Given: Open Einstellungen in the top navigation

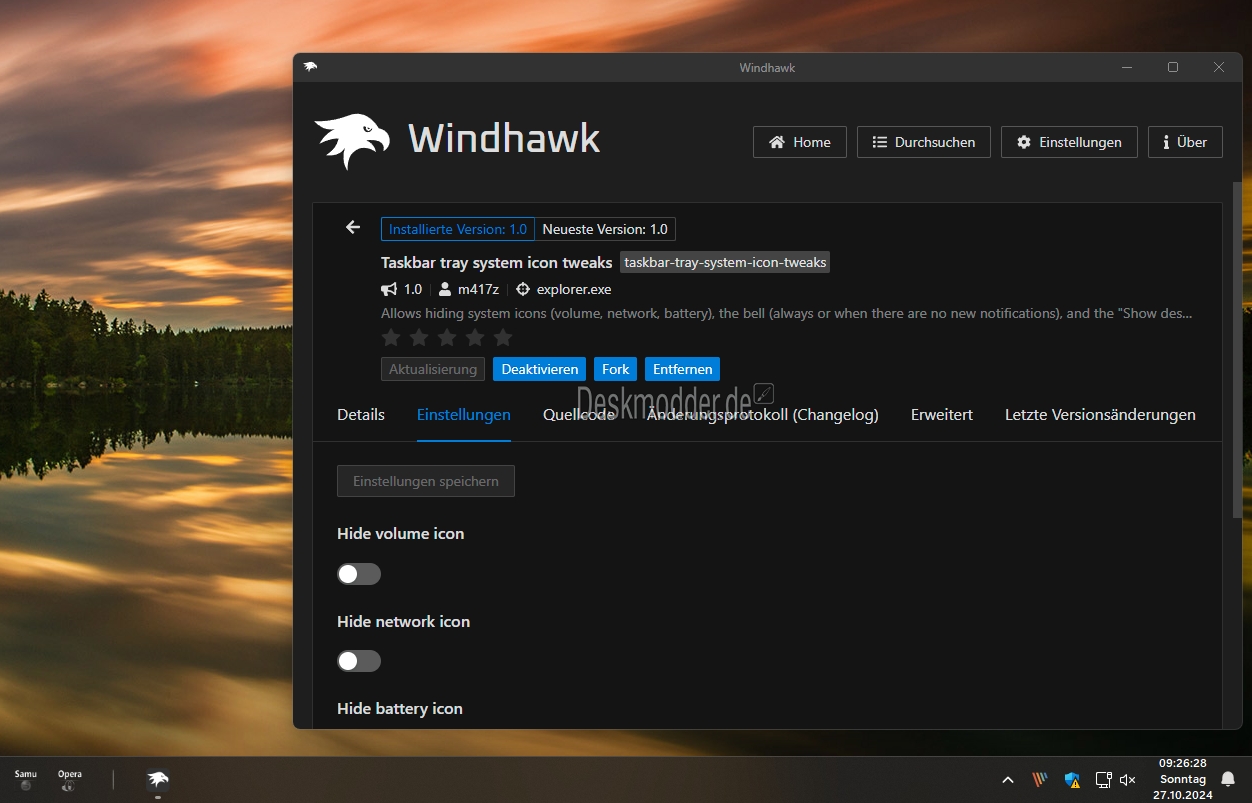Looking at the screenshot, I should 1069,142.
